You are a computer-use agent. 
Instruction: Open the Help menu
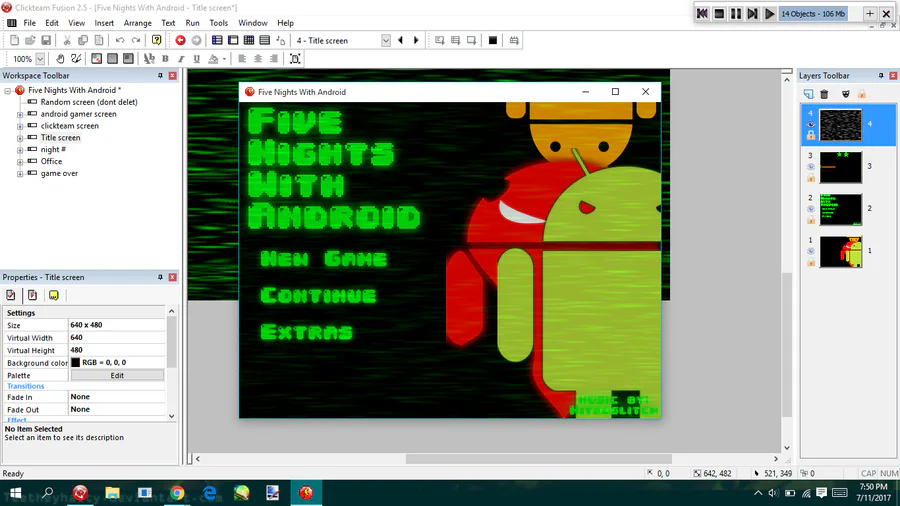coord(285,23)
